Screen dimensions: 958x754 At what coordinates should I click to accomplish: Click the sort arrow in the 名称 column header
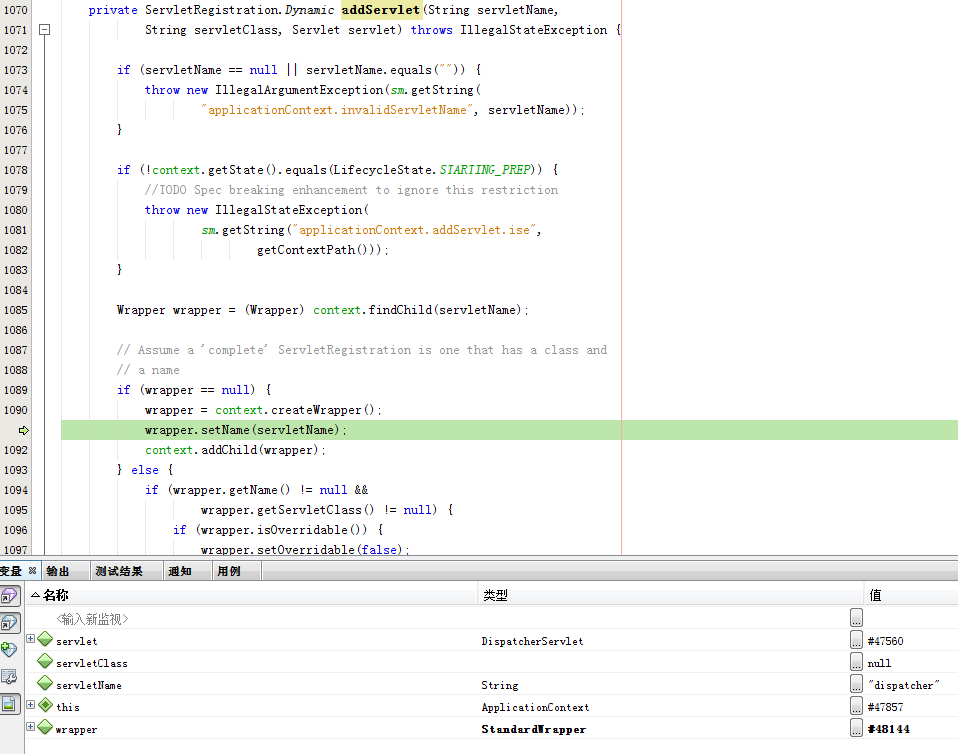[x=35, y=595]
